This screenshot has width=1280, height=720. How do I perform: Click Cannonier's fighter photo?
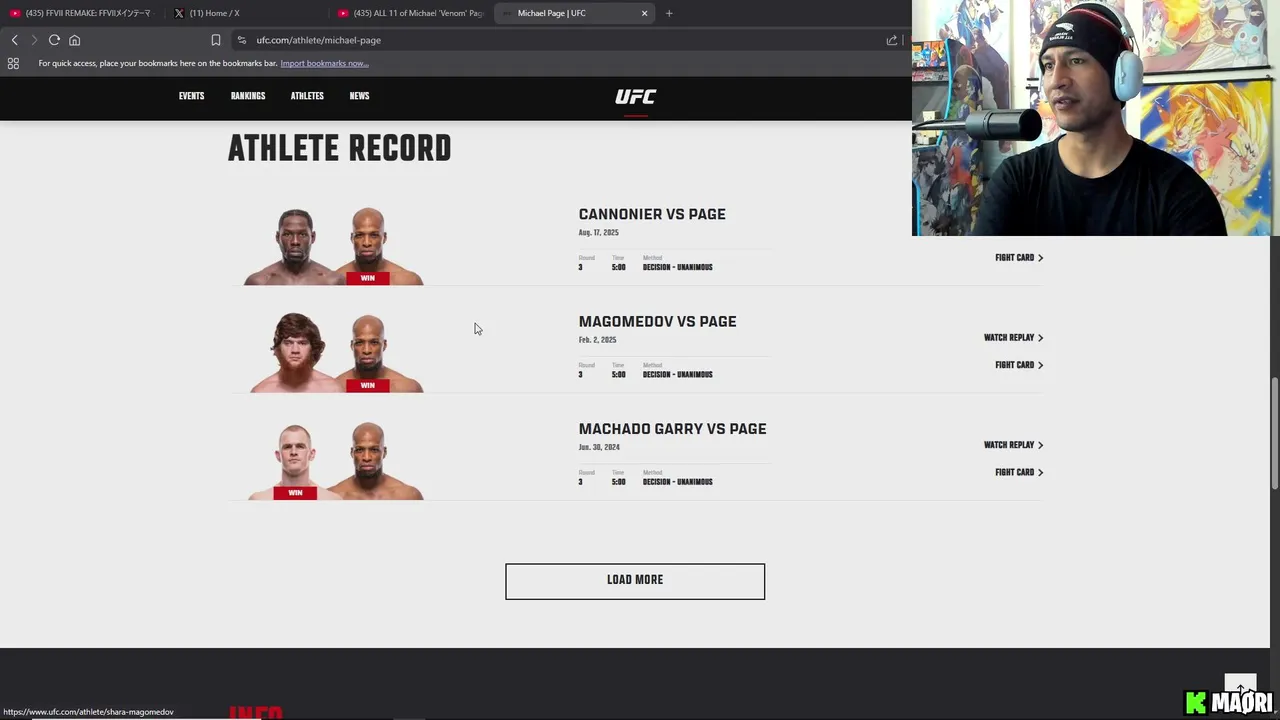pyautogui.click(x=295, y=246)
